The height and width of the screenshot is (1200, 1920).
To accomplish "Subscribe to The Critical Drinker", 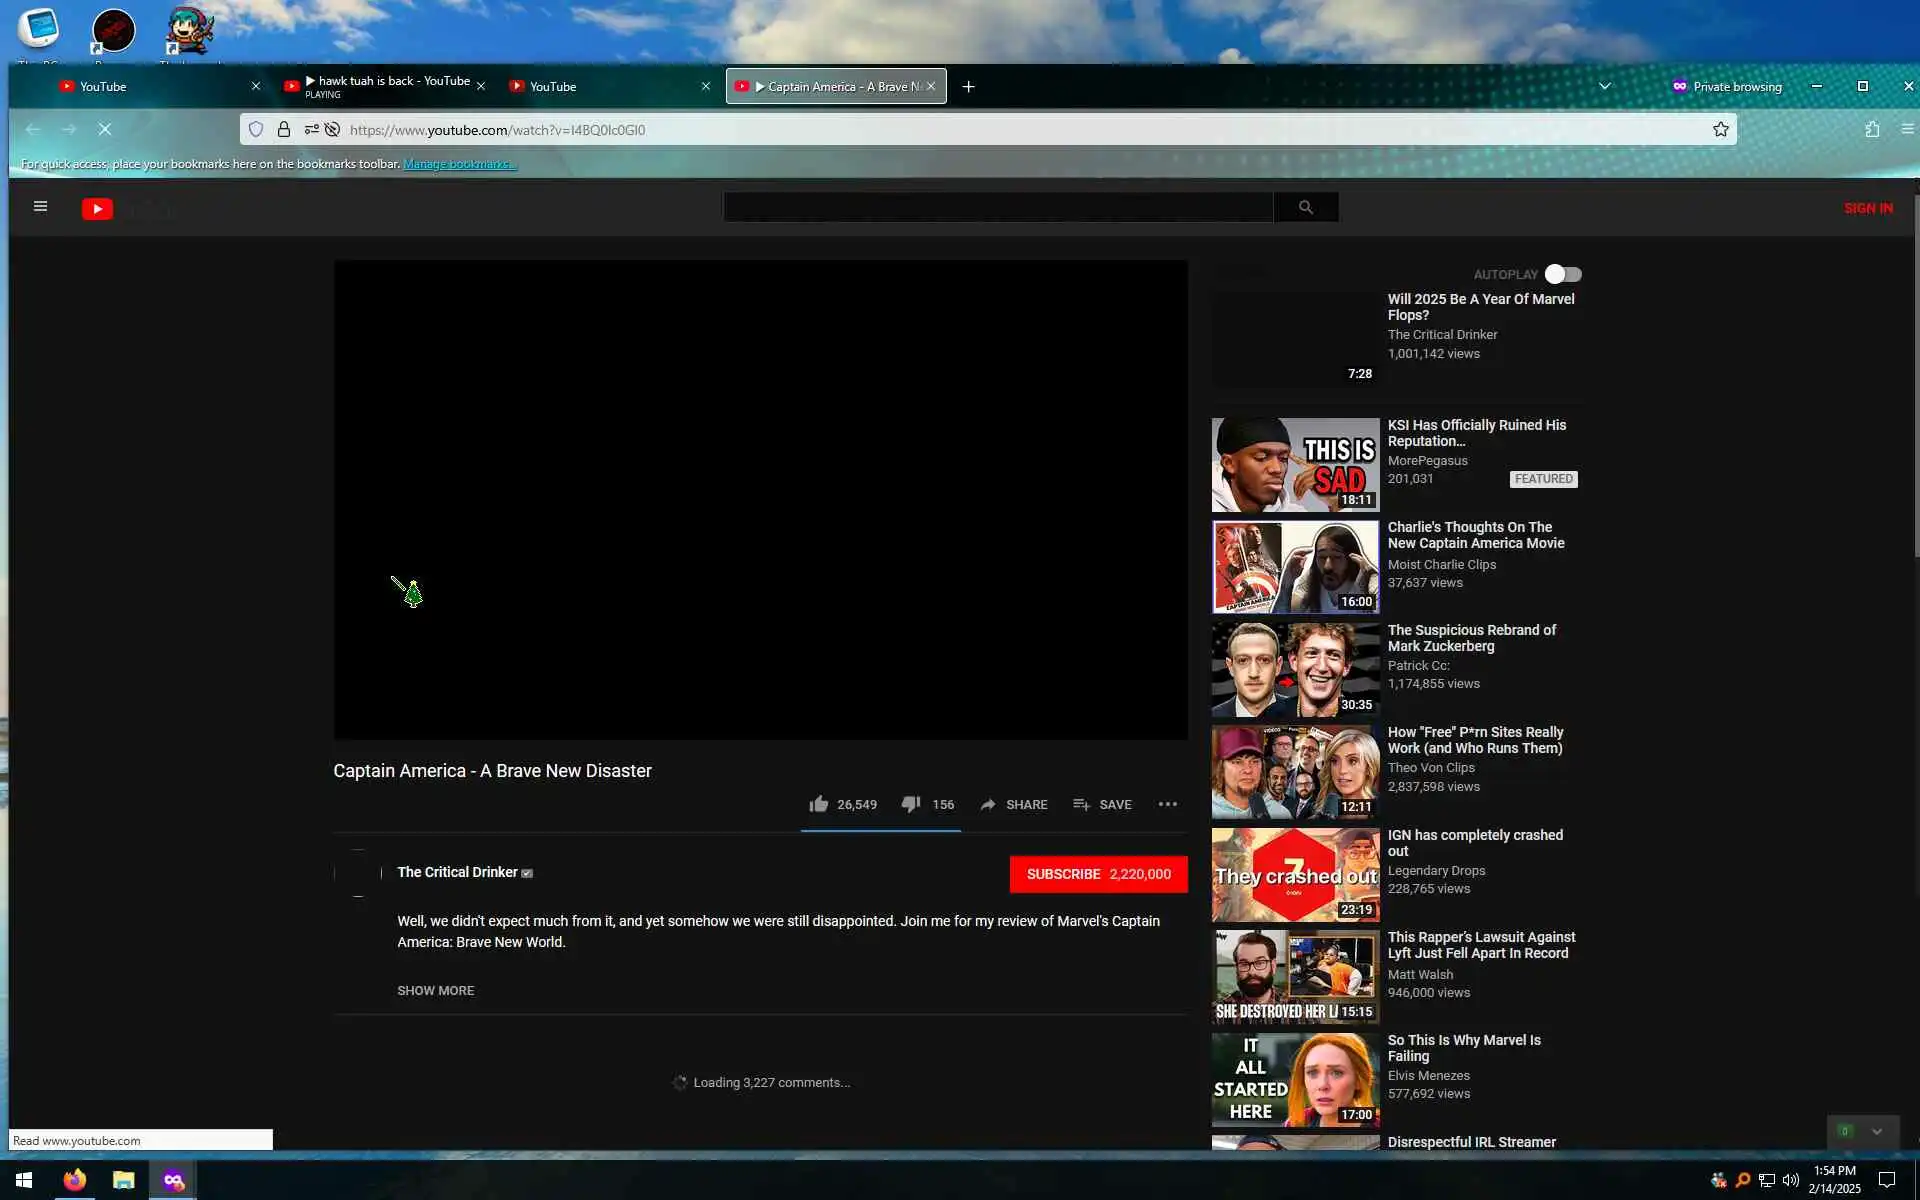I will click(1098, 874).
